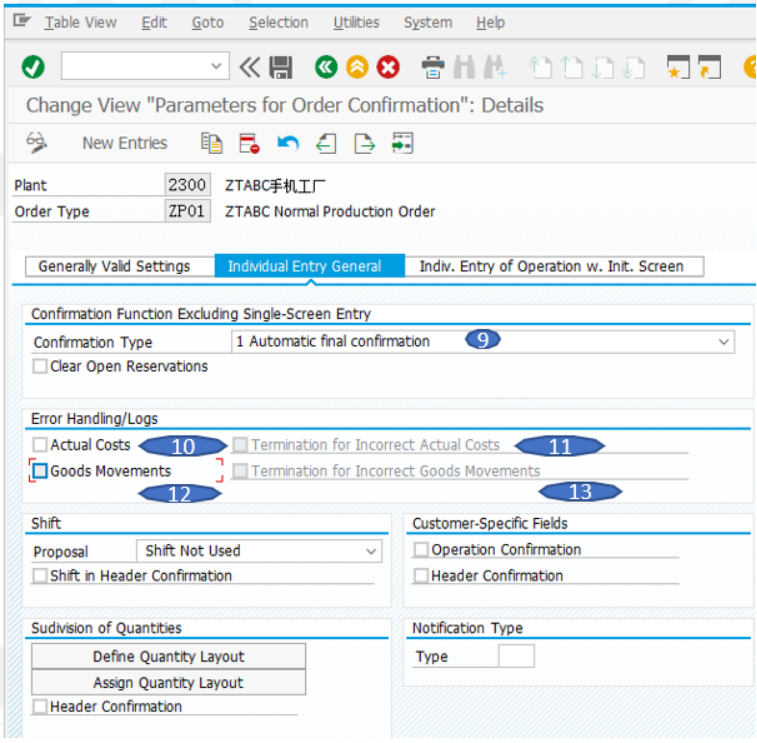Open the Goto menu
757x743 pixels.
[208, 22]
